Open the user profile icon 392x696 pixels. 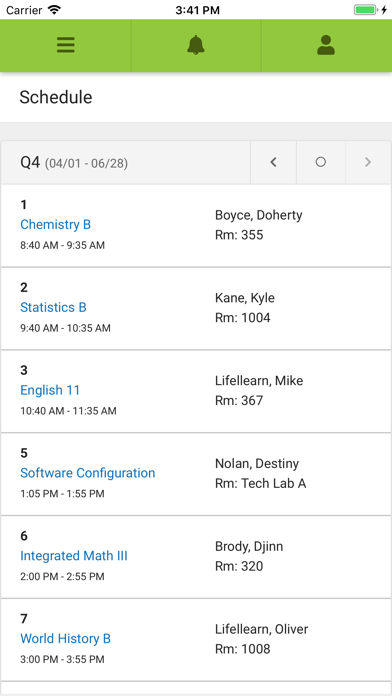point(326,45)
